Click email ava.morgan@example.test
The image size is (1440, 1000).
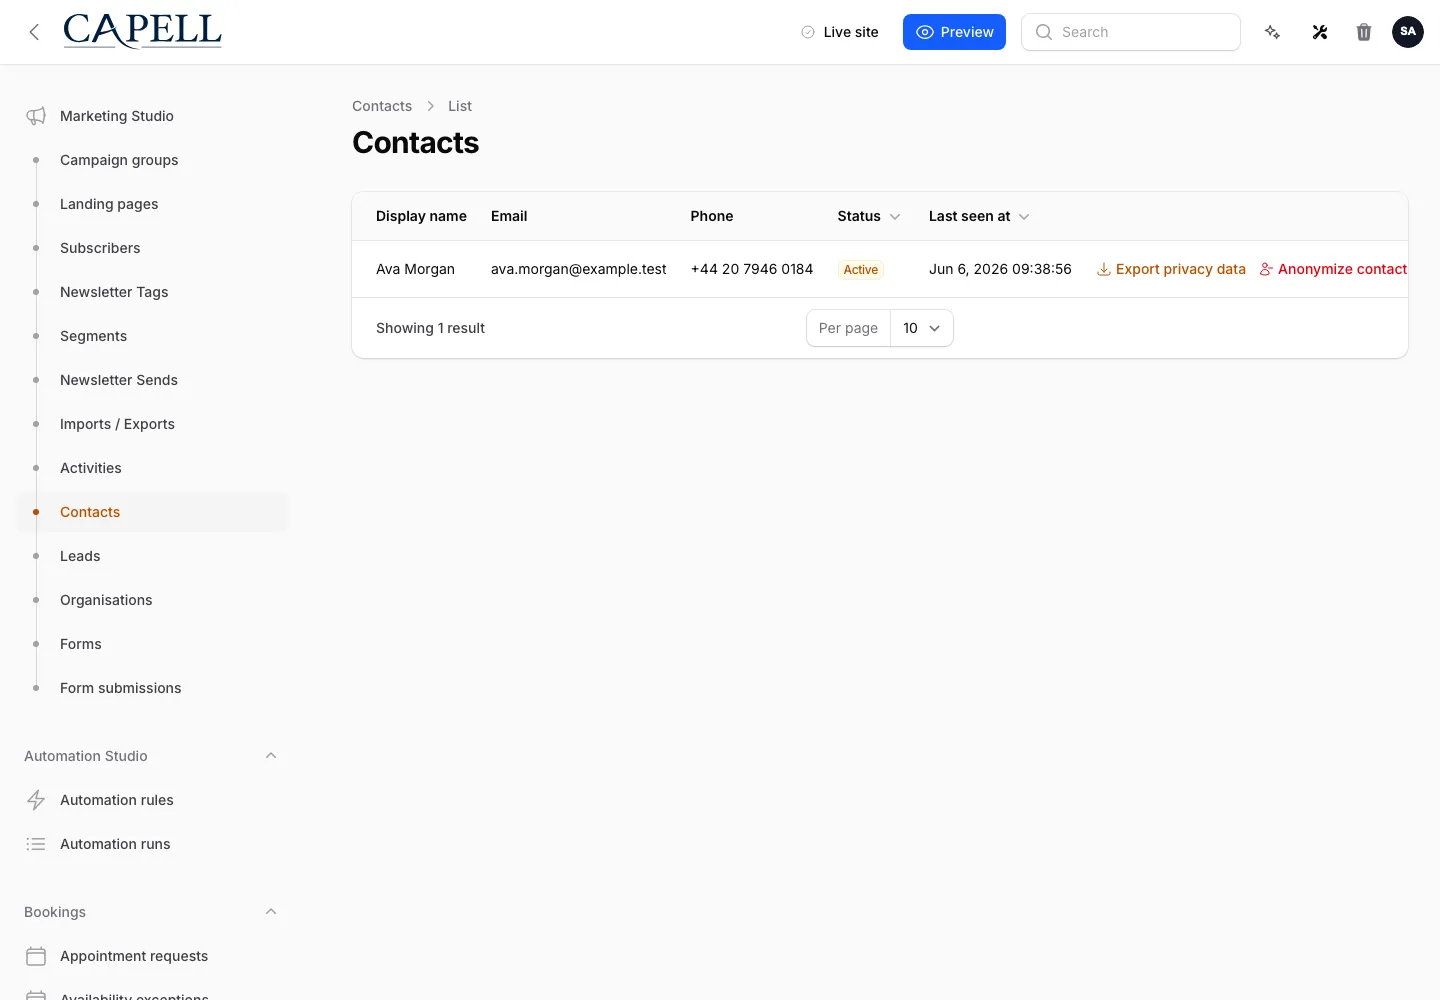(x=579, y=269)
